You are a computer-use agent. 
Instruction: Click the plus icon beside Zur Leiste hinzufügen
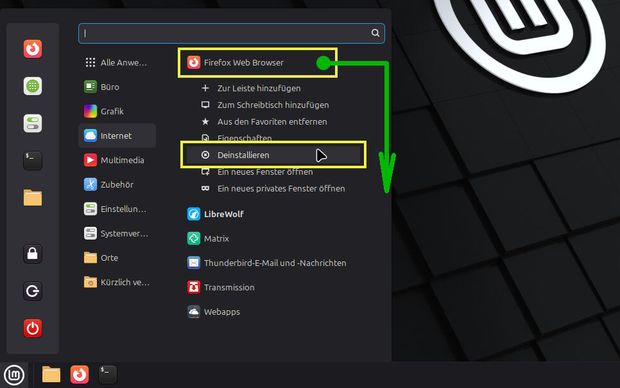(205, 88)
